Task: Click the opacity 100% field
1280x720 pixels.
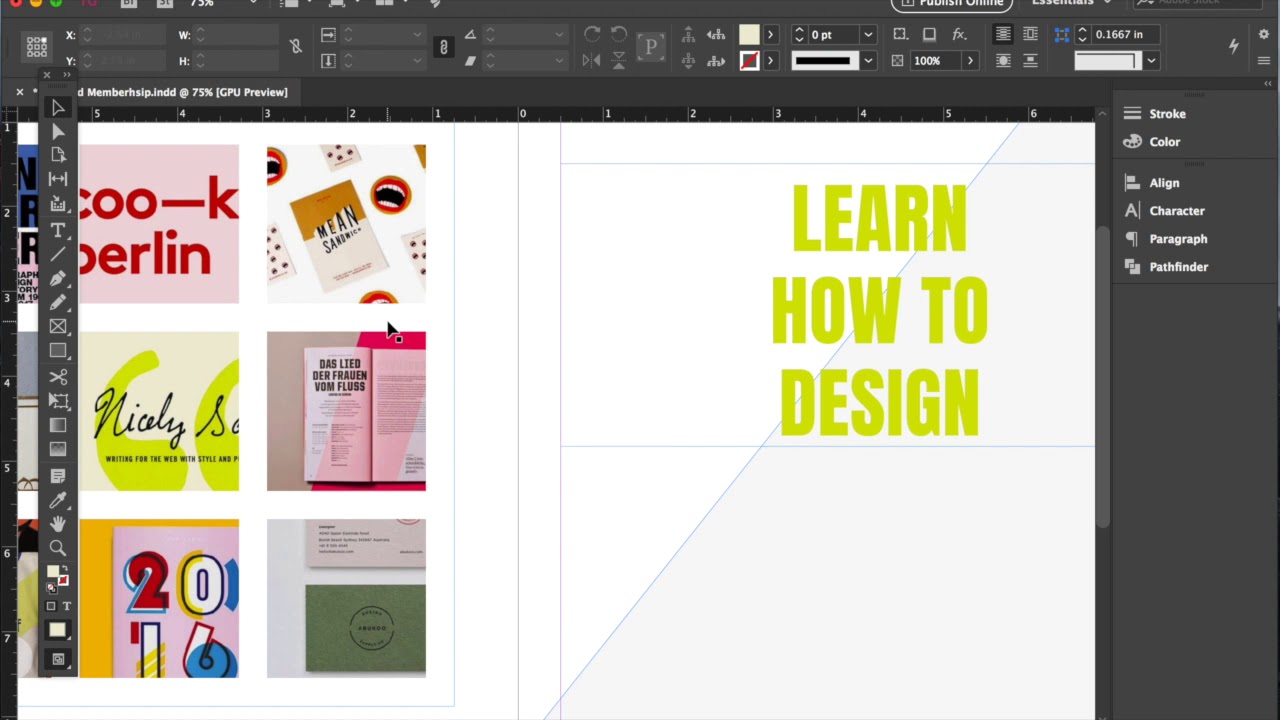Action: [936, 61]
